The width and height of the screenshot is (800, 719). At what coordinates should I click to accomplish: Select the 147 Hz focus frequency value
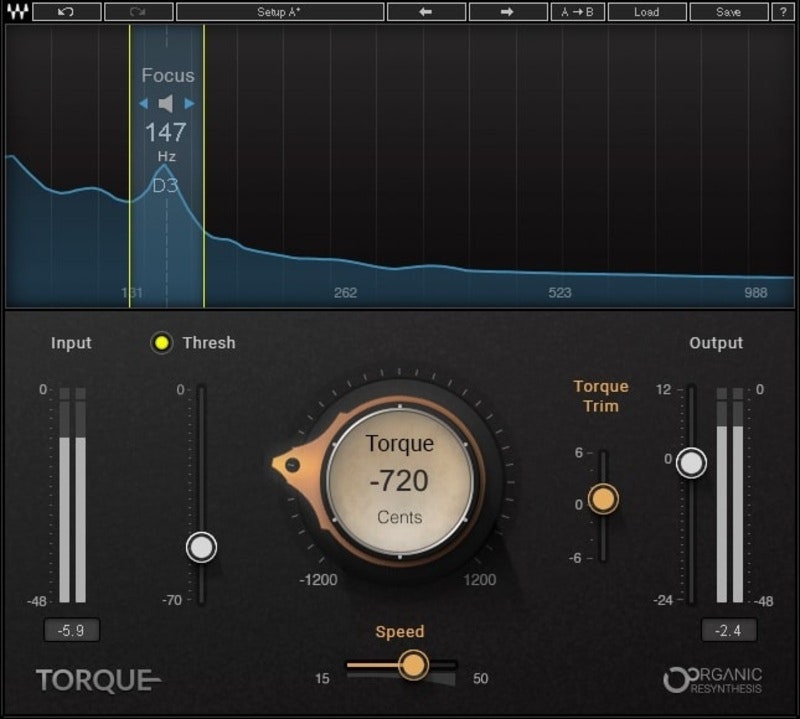point(166,132)
